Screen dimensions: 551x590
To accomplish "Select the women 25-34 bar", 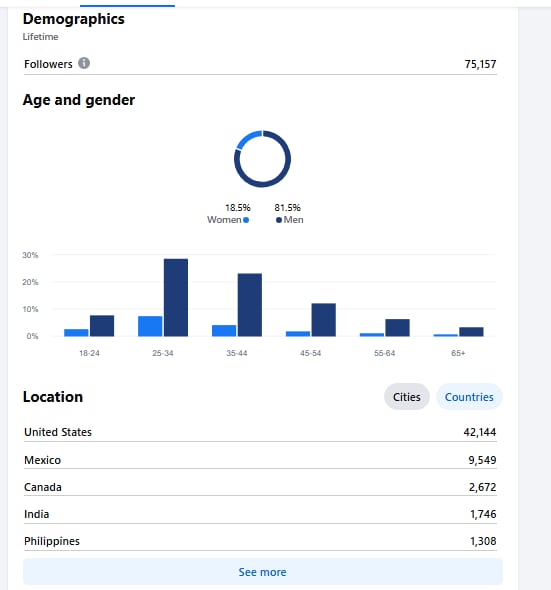I will [150, 326].
